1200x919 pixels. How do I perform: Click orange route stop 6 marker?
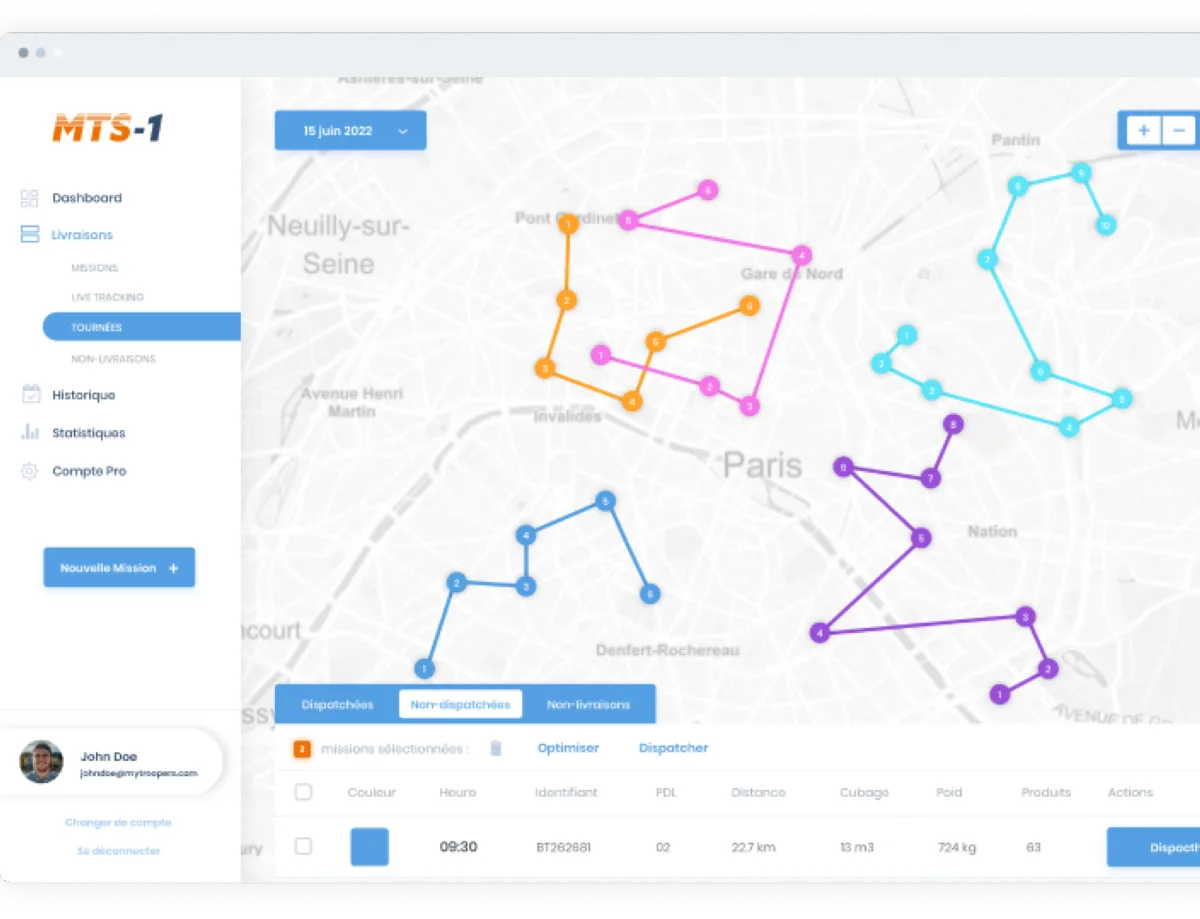pos(748,305)
